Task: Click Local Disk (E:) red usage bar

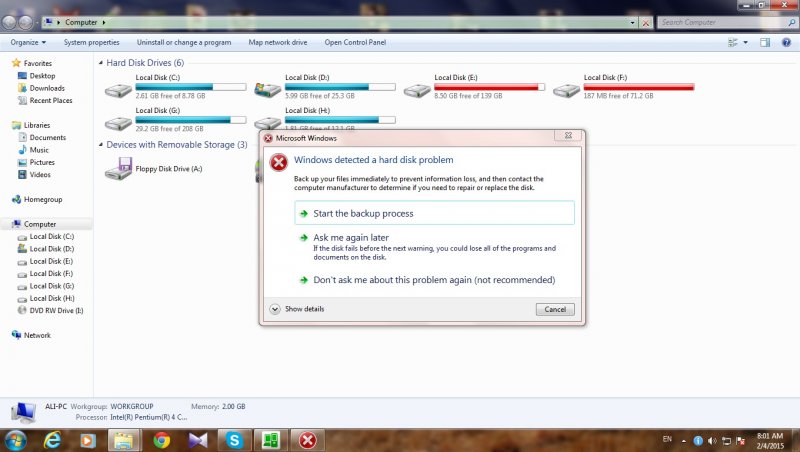Action: pyautogui.click(x=489, y=87)
